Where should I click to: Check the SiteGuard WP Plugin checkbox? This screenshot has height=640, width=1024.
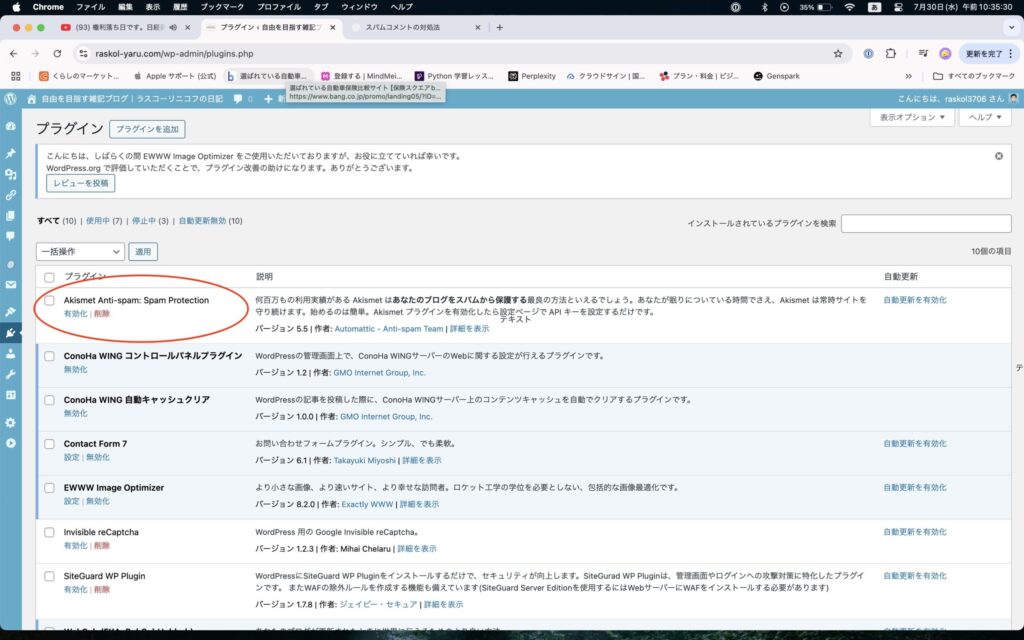(50, 576)
